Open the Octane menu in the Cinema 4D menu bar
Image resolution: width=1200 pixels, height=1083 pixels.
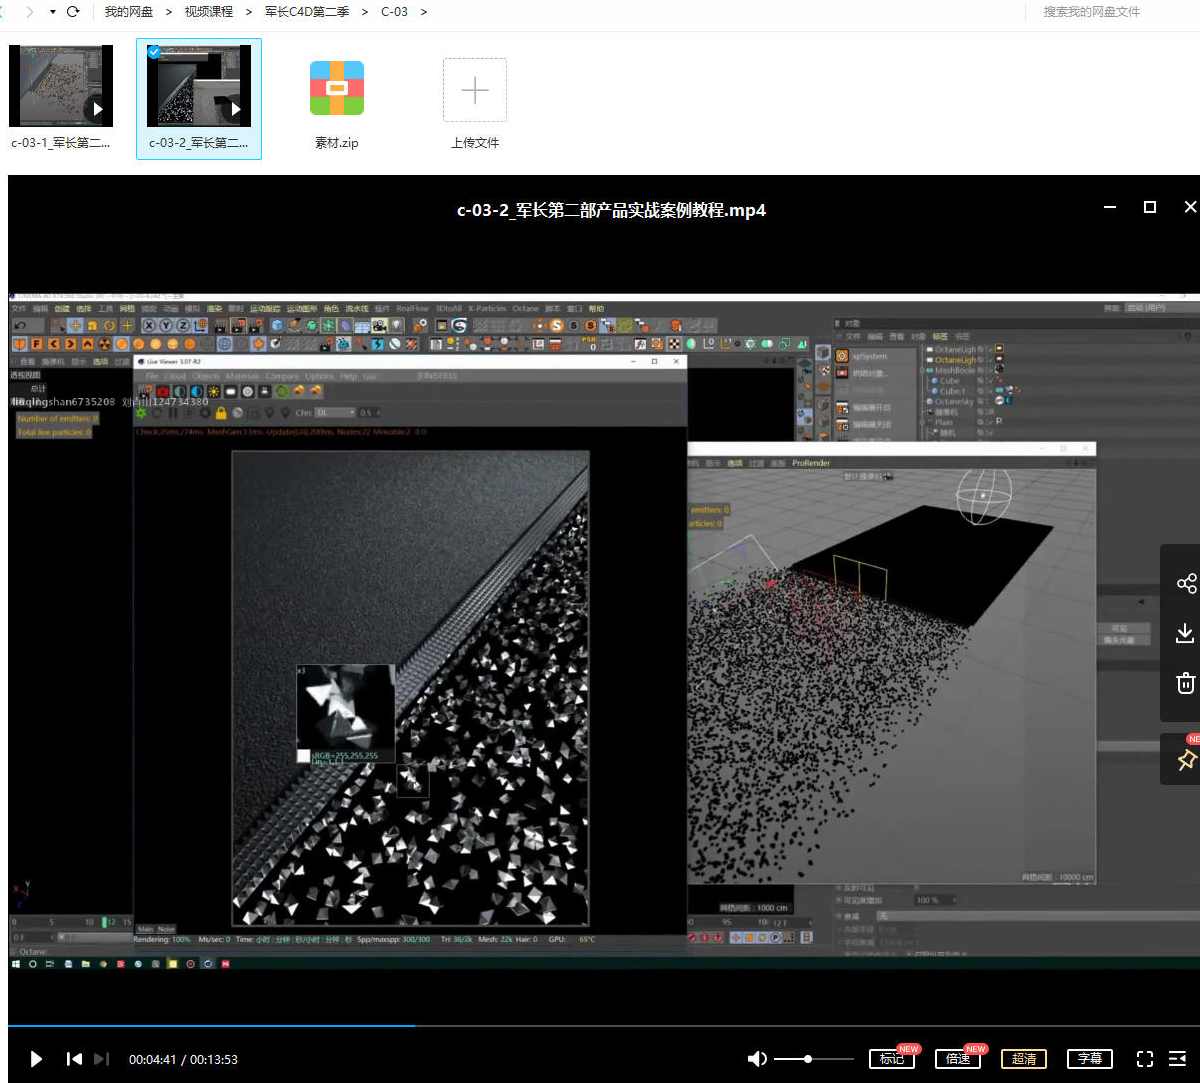[x=524, y=308]
